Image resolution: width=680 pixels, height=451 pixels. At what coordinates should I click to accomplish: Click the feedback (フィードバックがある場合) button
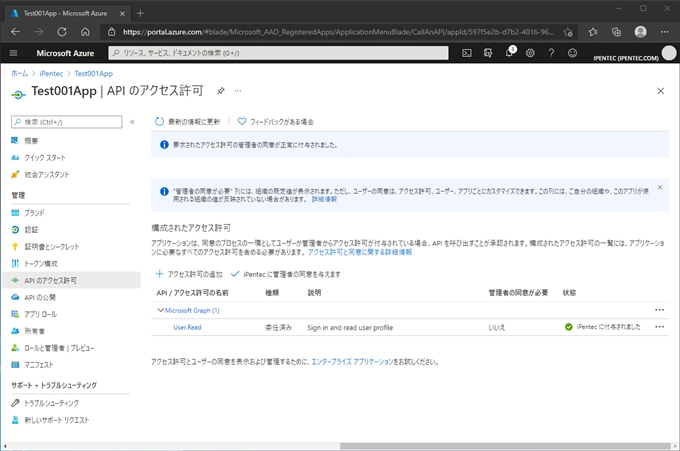pyautogui.click(x=275, y=122)
